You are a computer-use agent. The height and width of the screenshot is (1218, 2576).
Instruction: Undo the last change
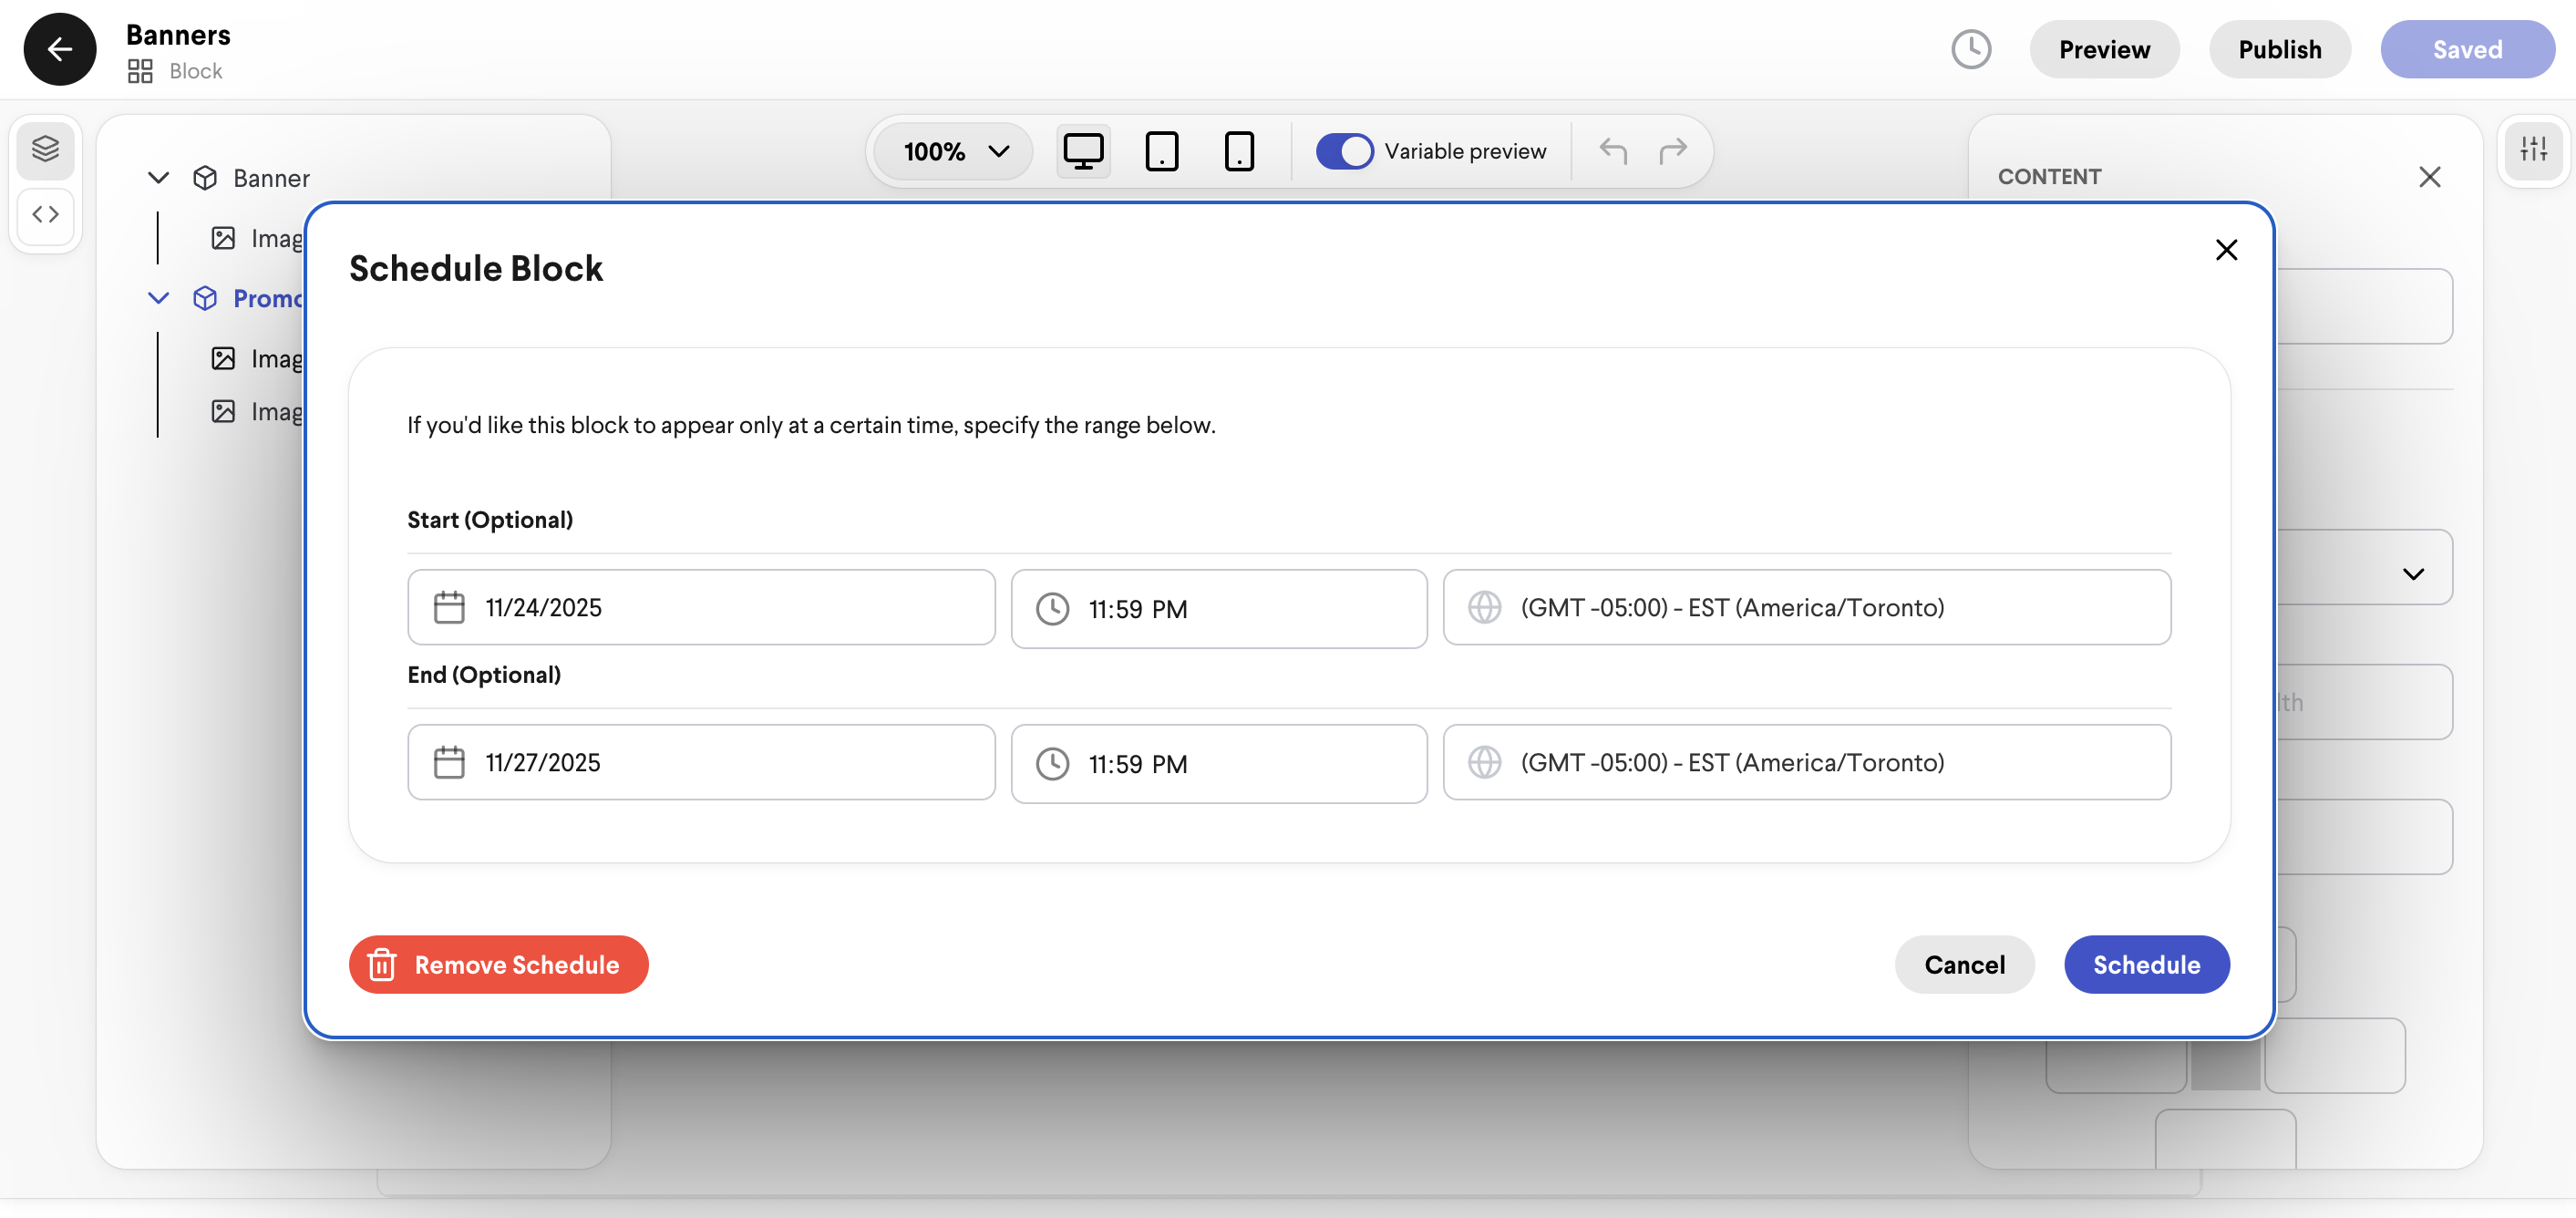[x=1613, y=151]
